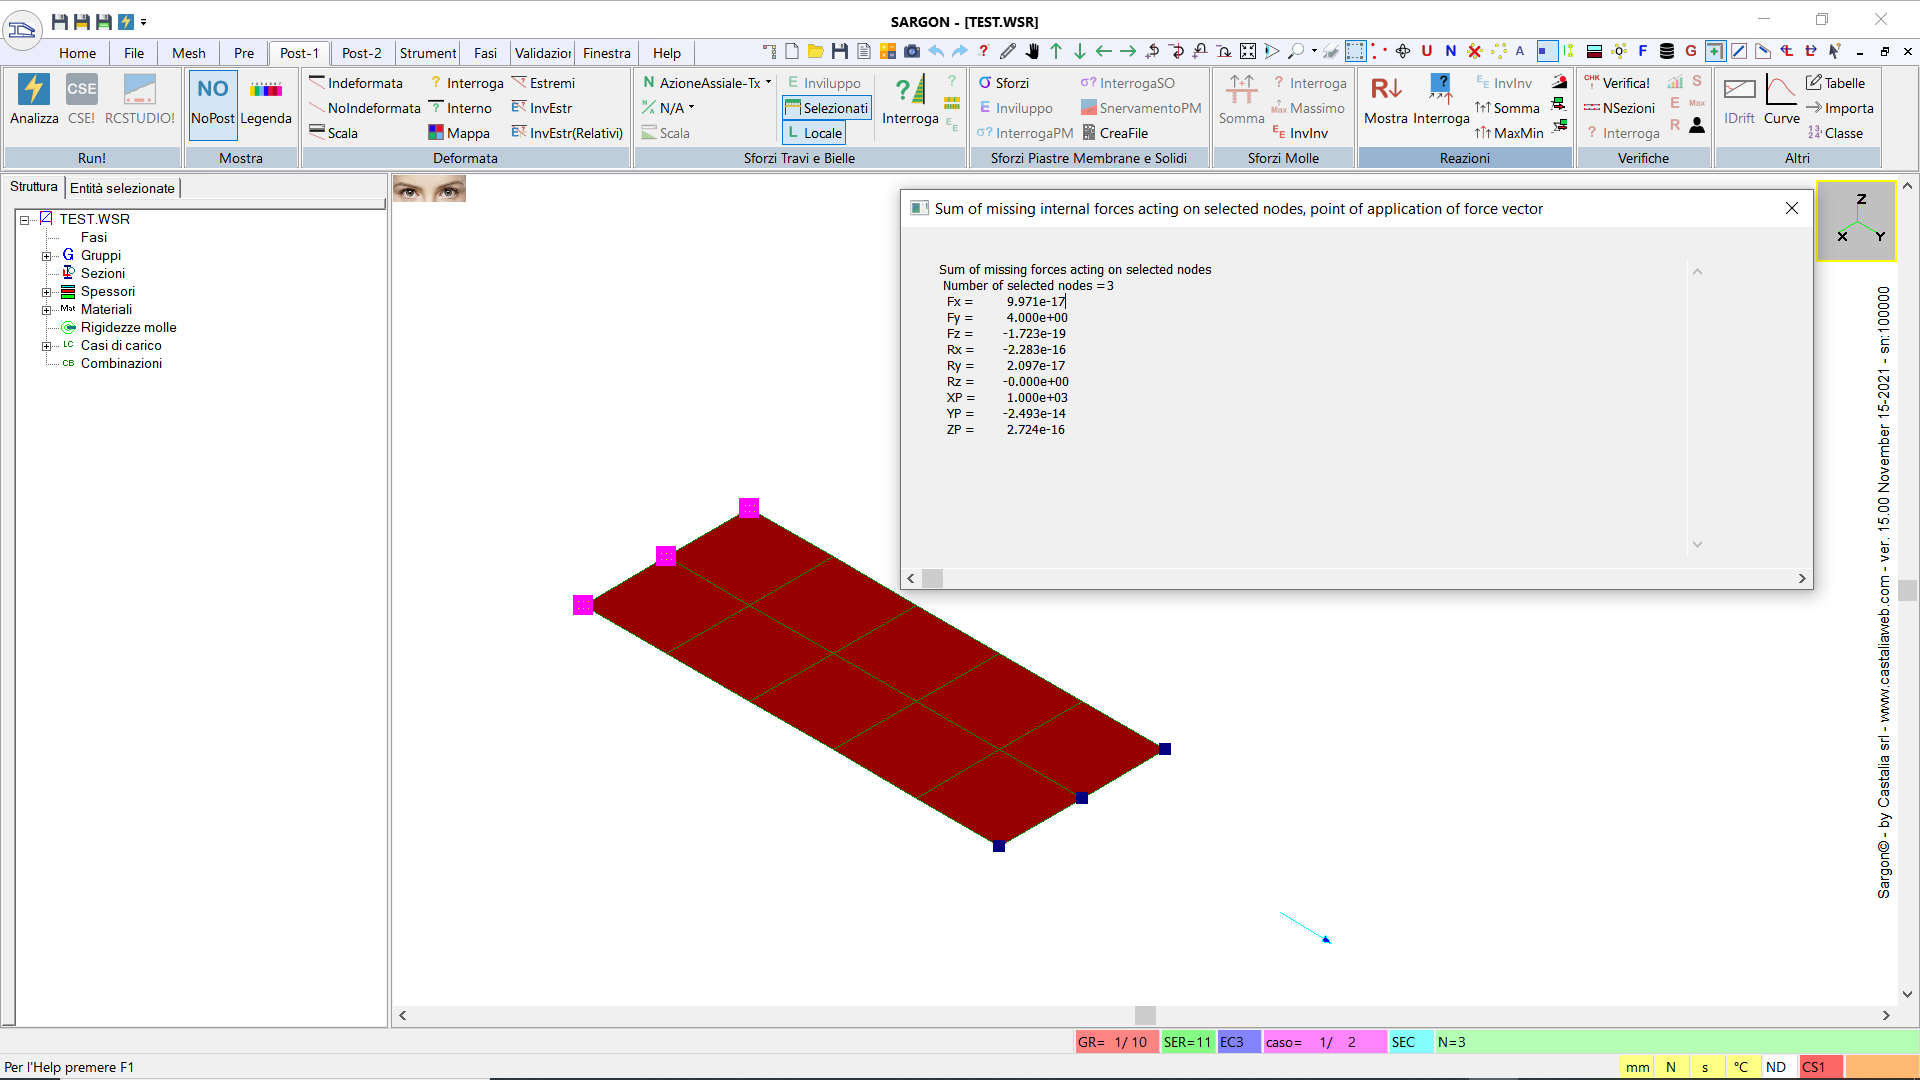Click the Estremi button

[543, 83]
